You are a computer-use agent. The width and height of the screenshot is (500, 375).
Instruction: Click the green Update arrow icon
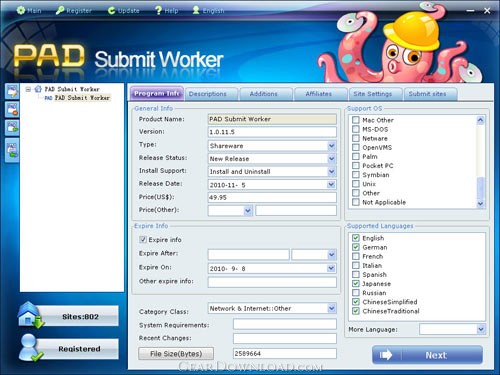click(x=112, y=11)
